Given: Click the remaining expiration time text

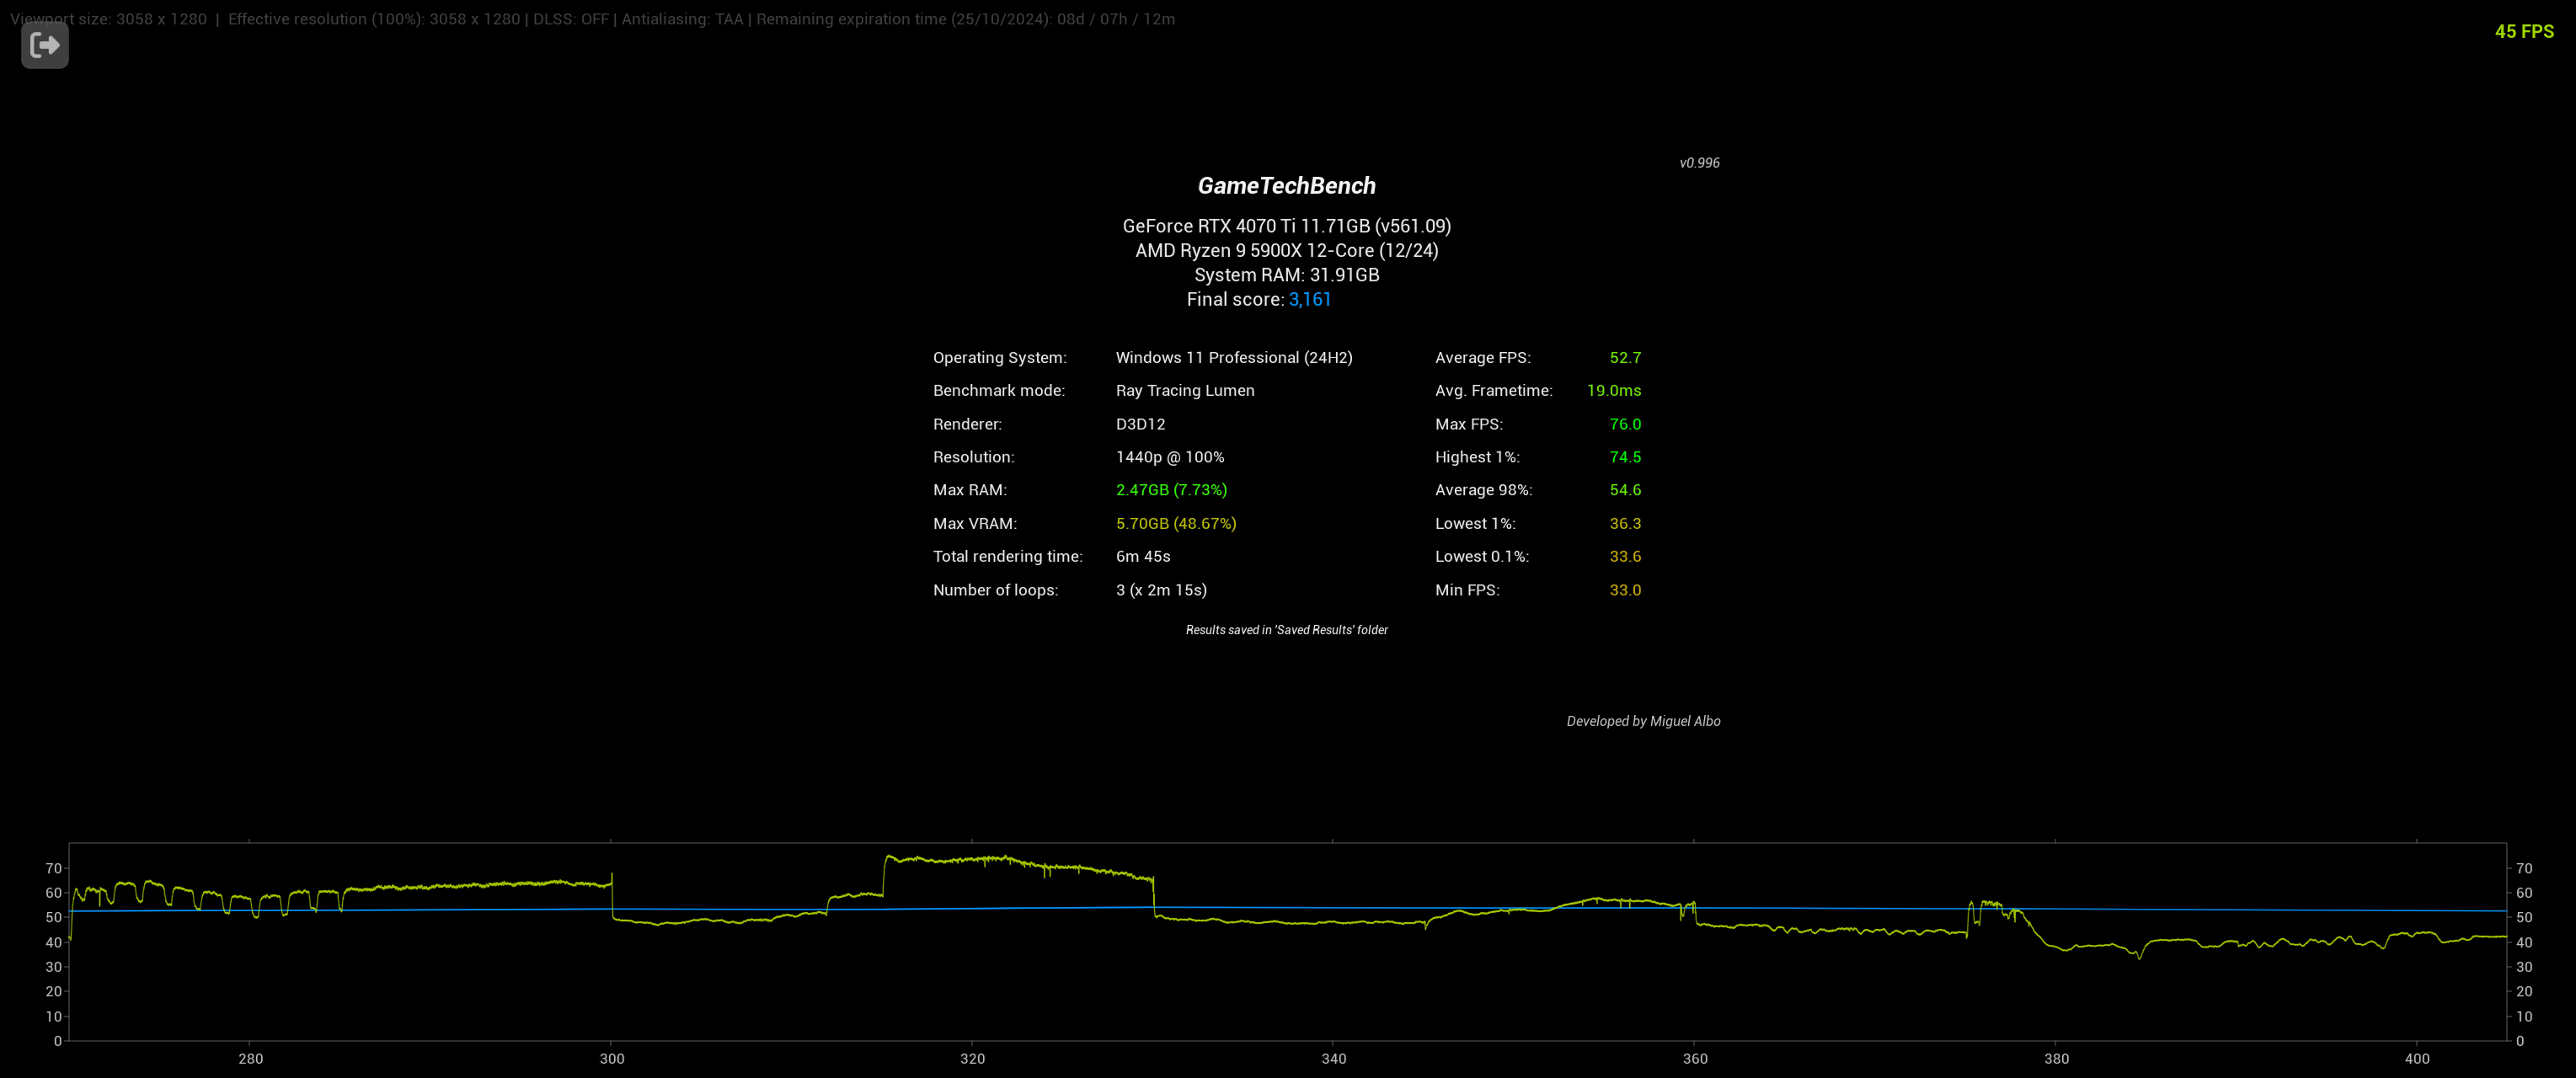Looking at the screenshot, I should point(965,19).
